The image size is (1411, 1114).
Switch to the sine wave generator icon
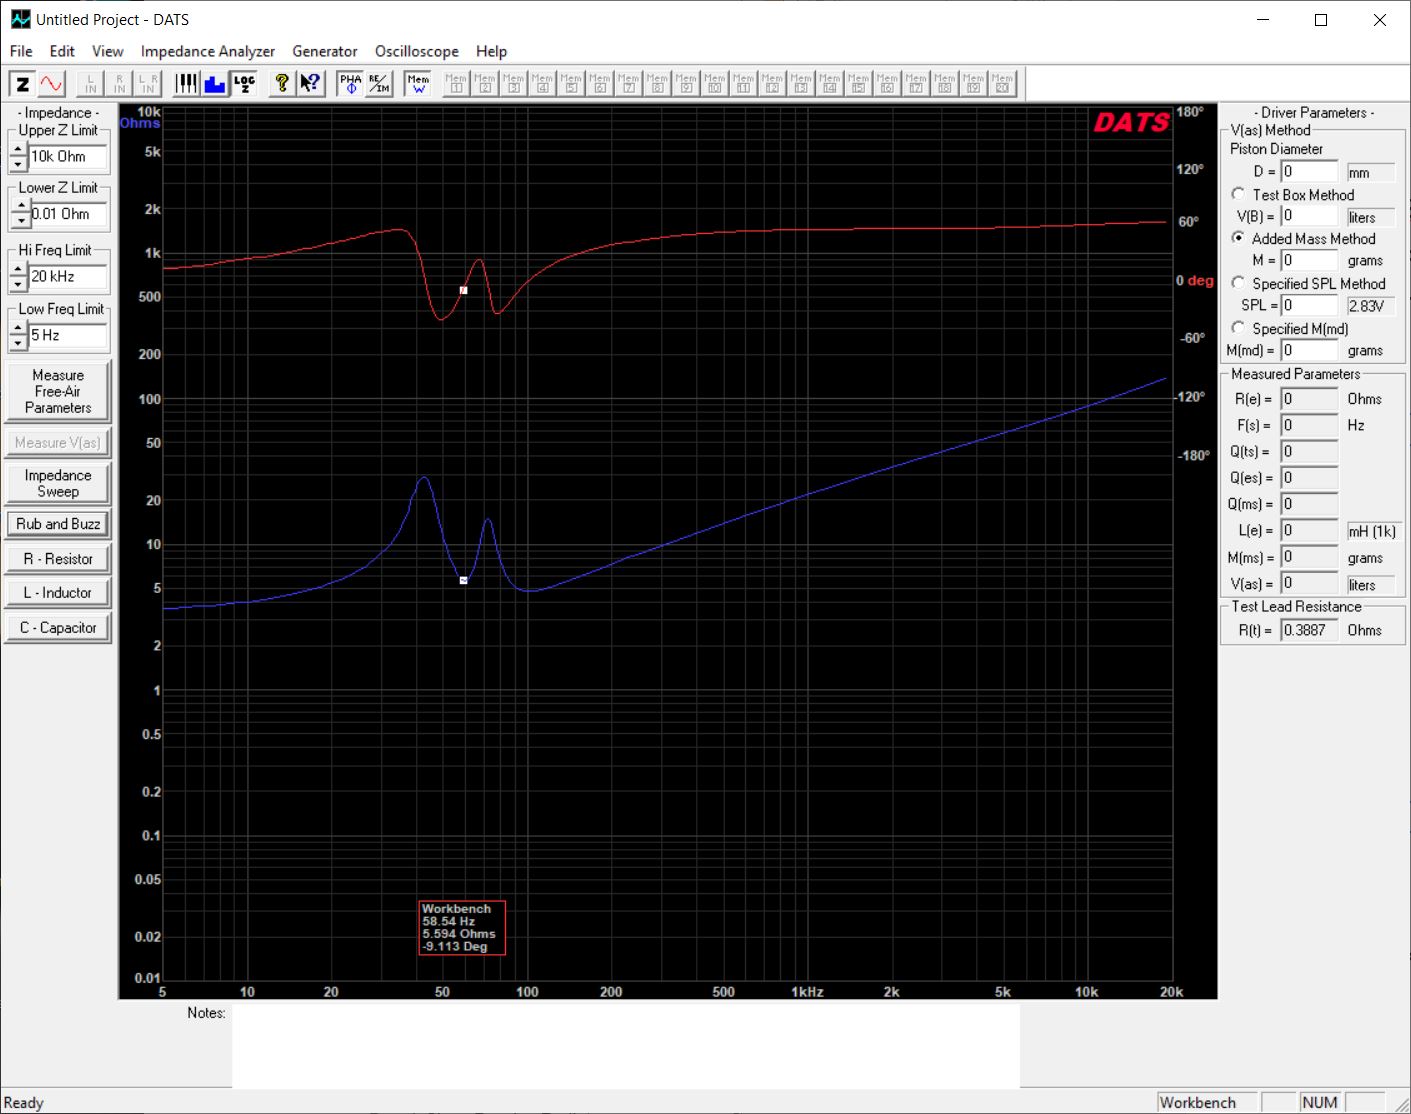click(x=51, y=84)
